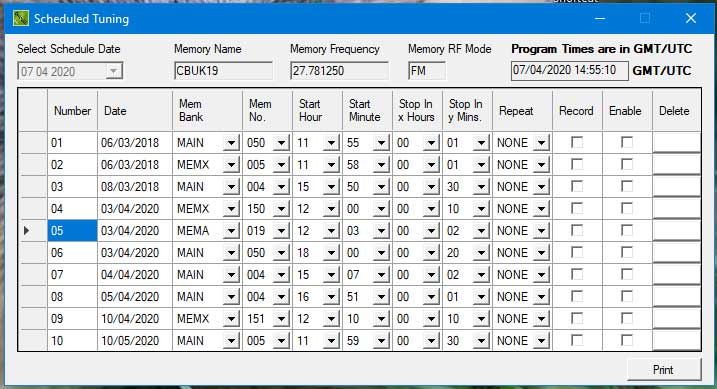
Task: Open Repeat dropdown in row 07
Action: click(x=541, y=275)
